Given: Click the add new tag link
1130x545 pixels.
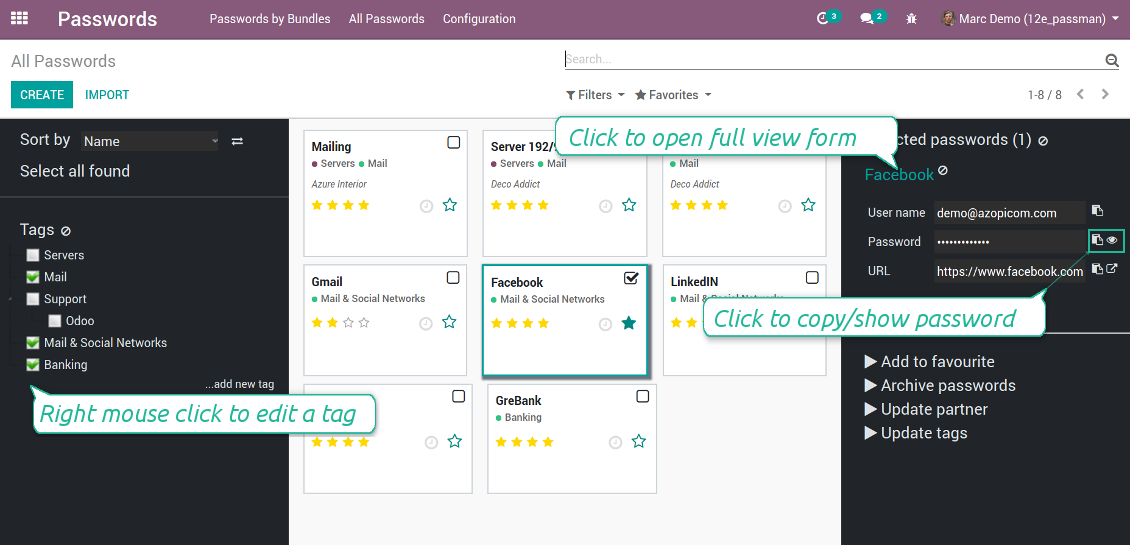Looking at the screenshot, I should 239,384.
